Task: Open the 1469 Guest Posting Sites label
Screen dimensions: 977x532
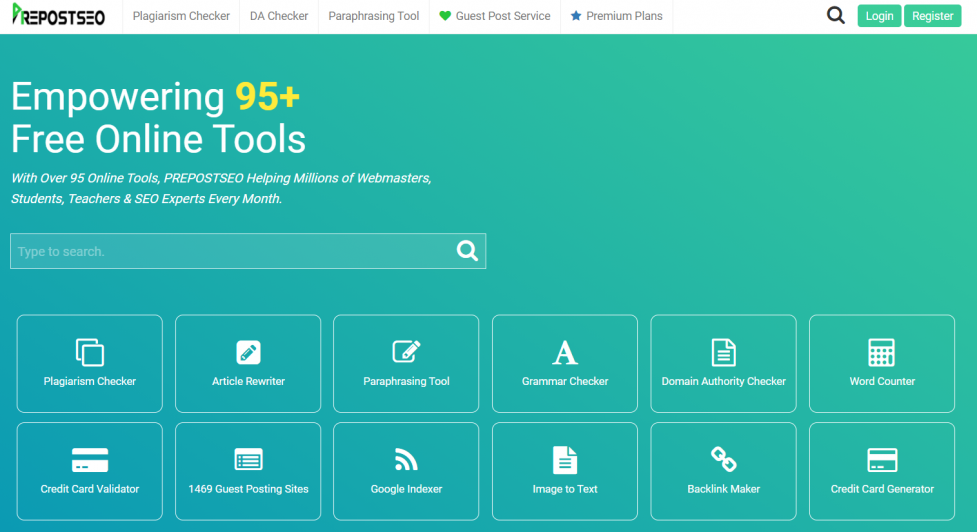Action: (248, 489)
